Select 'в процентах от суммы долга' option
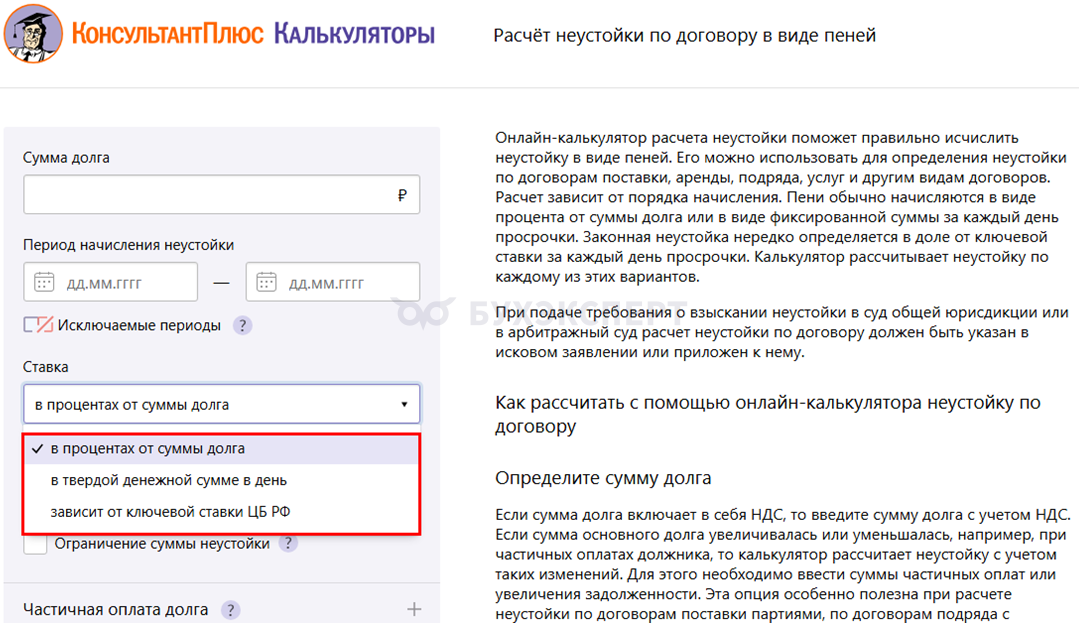Screen dimensions: 1079x628 pos(222,448)
